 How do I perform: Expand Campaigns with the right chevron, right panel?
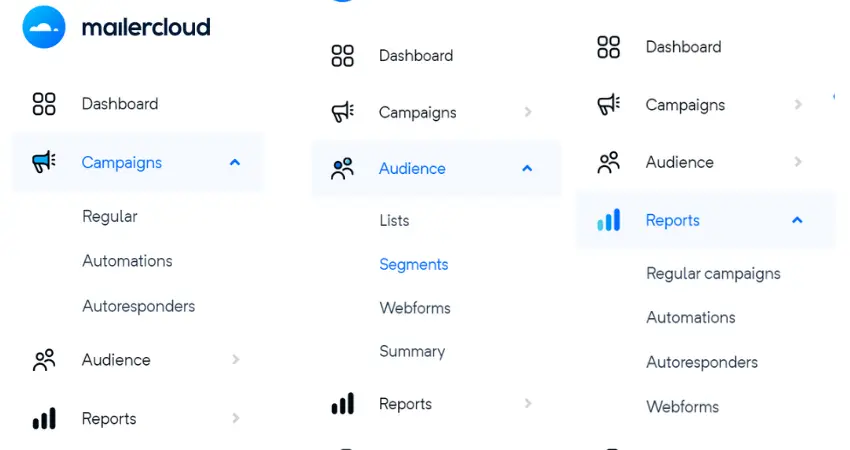point(798,104)
